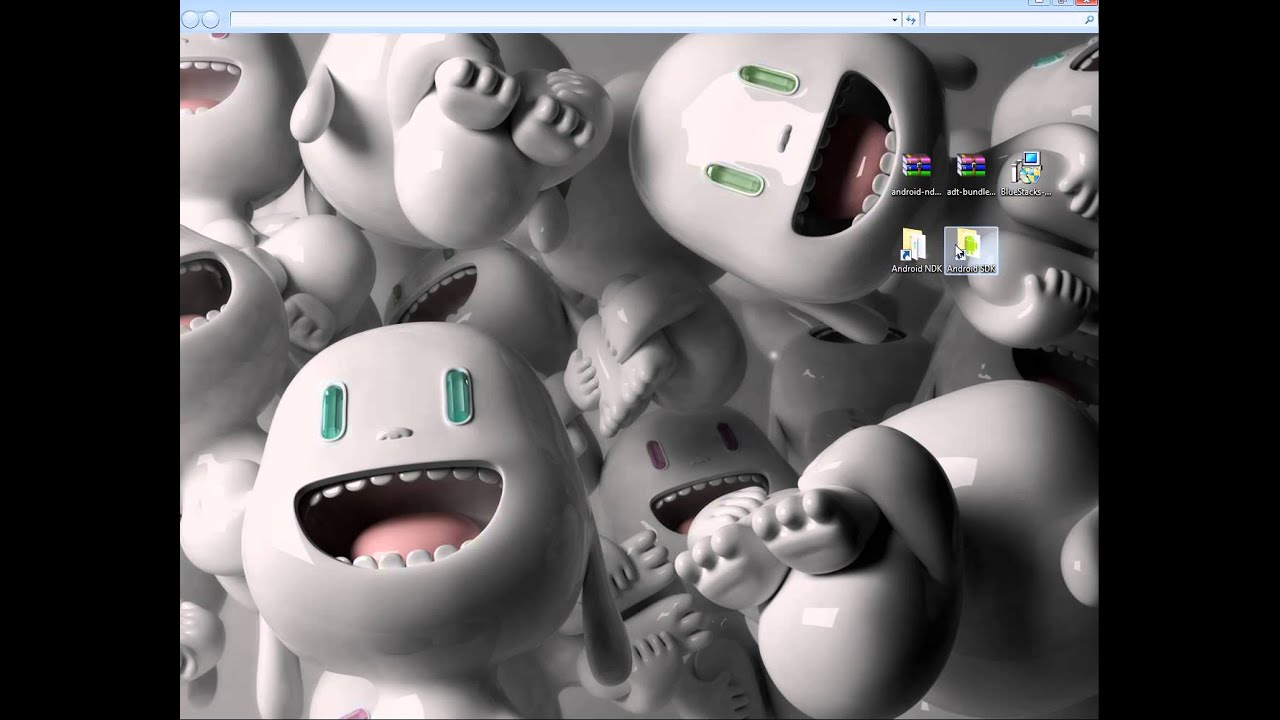Minimize the Explorer window
Viewport: 1280px width, 720px height.
click(x=1039, y=3)
